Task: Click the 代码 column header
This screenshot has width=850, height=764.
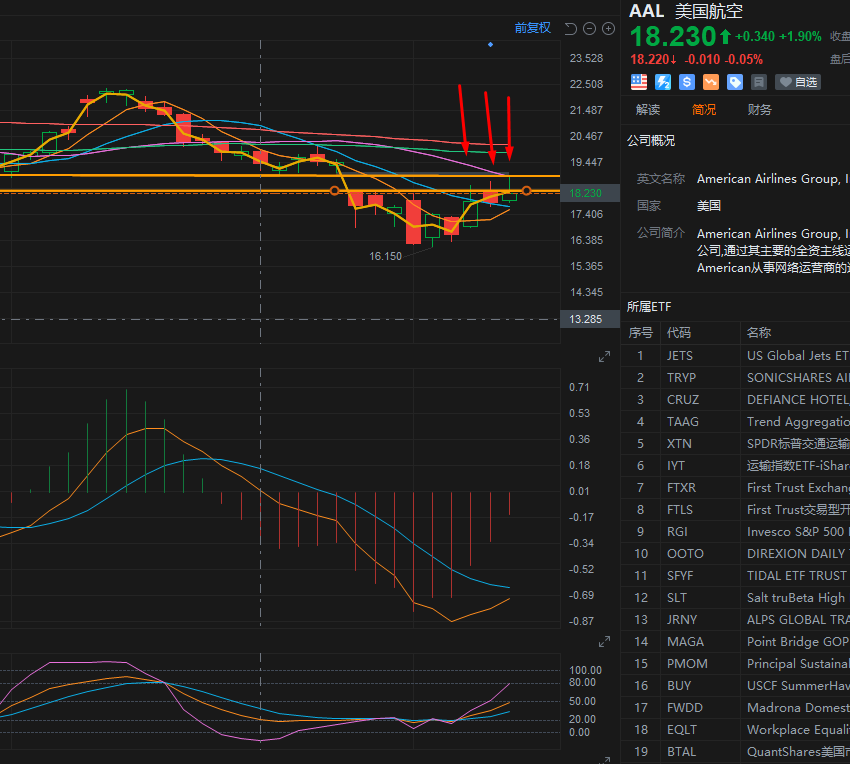Action: coord(679,333)
